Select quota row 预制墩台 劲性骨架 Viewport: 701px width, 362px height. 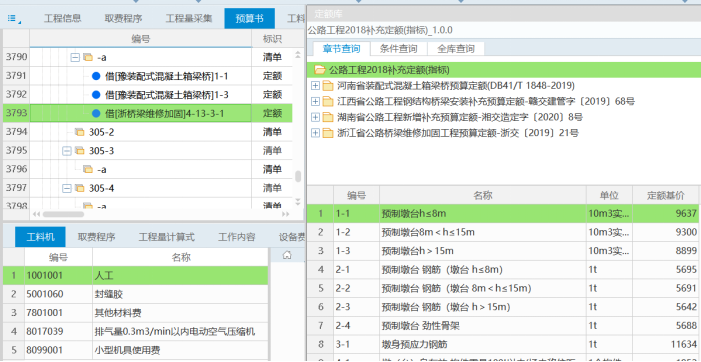(x=503, y=326)
